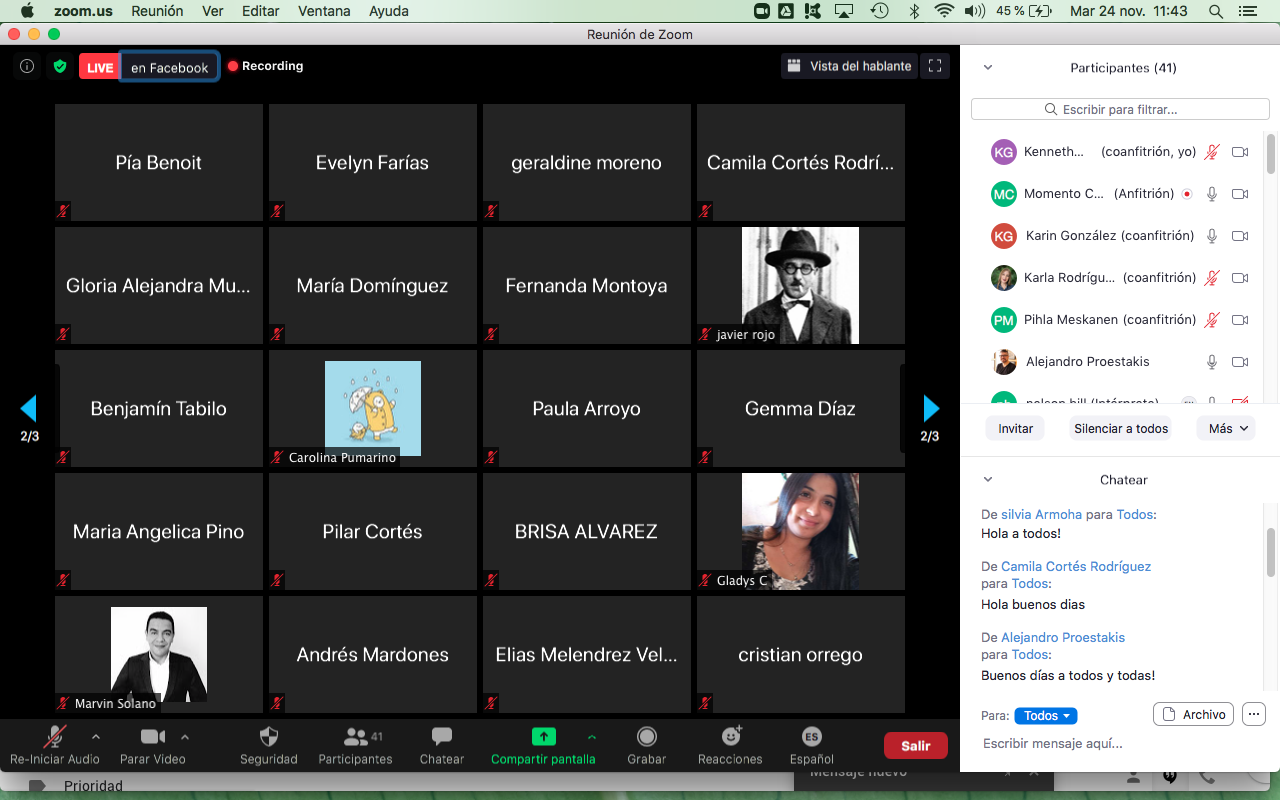
Task: Switch to Vista del hablante
Action: point(849,66)
